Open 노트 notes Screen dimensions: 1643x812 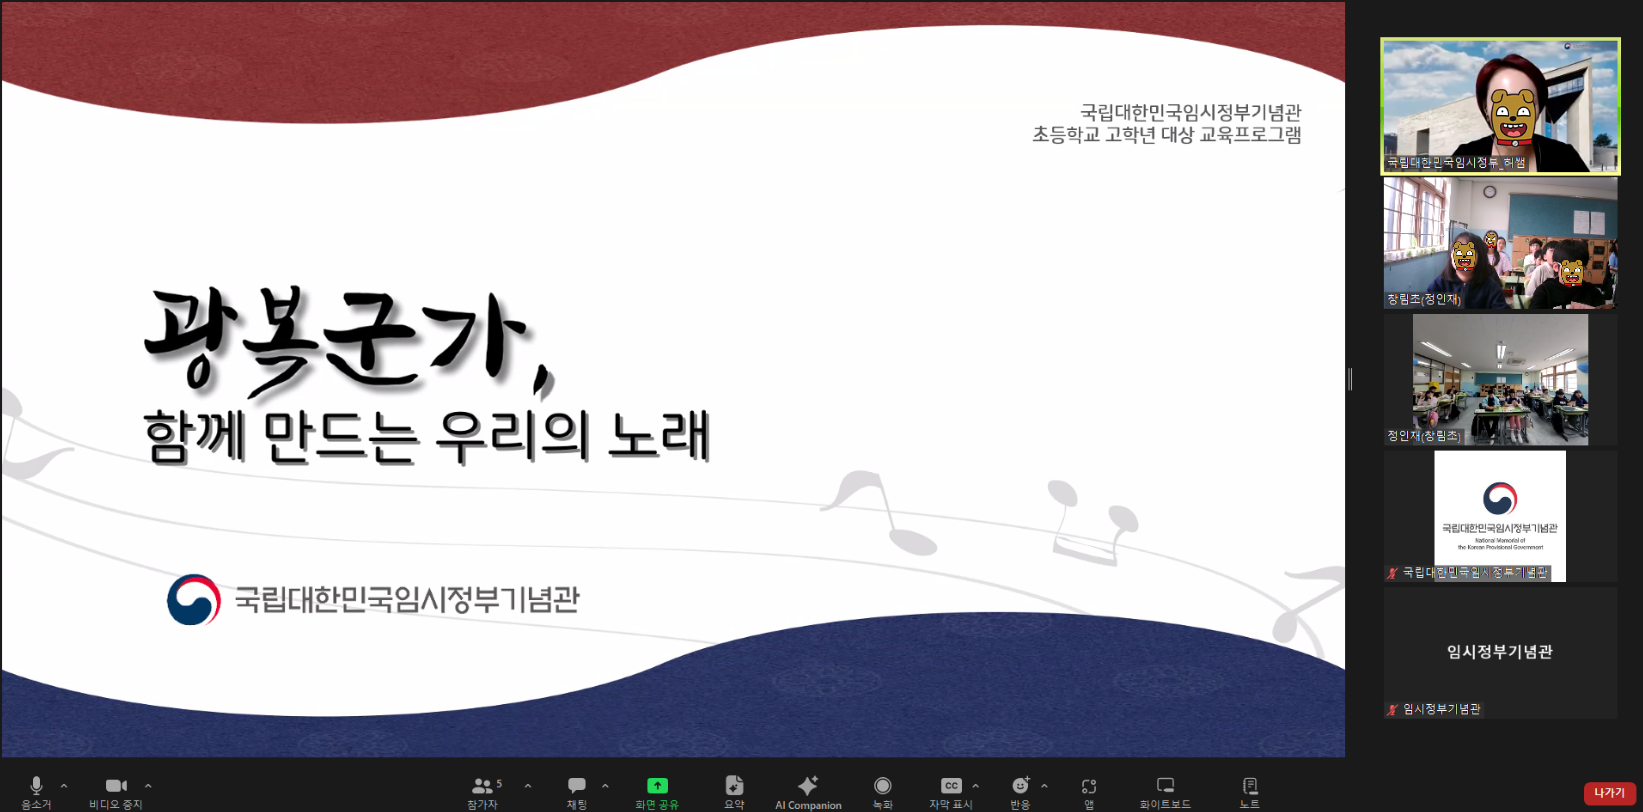[x=1250, y=792]
